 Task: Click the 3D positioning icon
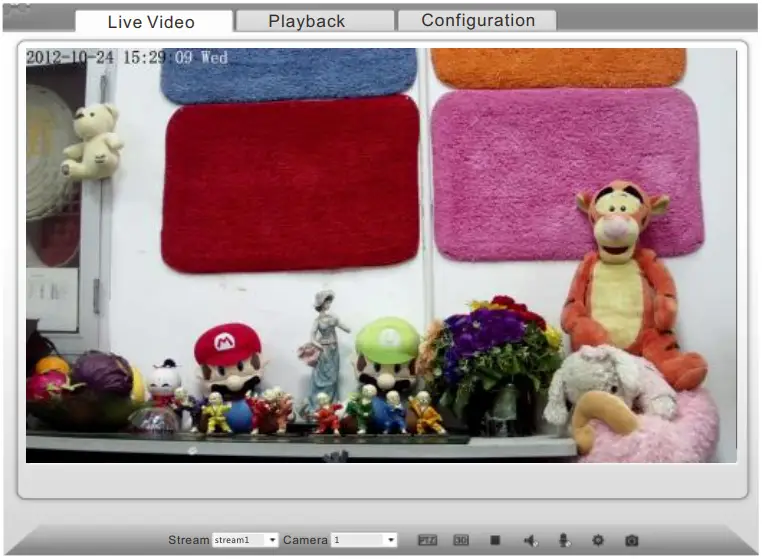461,541
